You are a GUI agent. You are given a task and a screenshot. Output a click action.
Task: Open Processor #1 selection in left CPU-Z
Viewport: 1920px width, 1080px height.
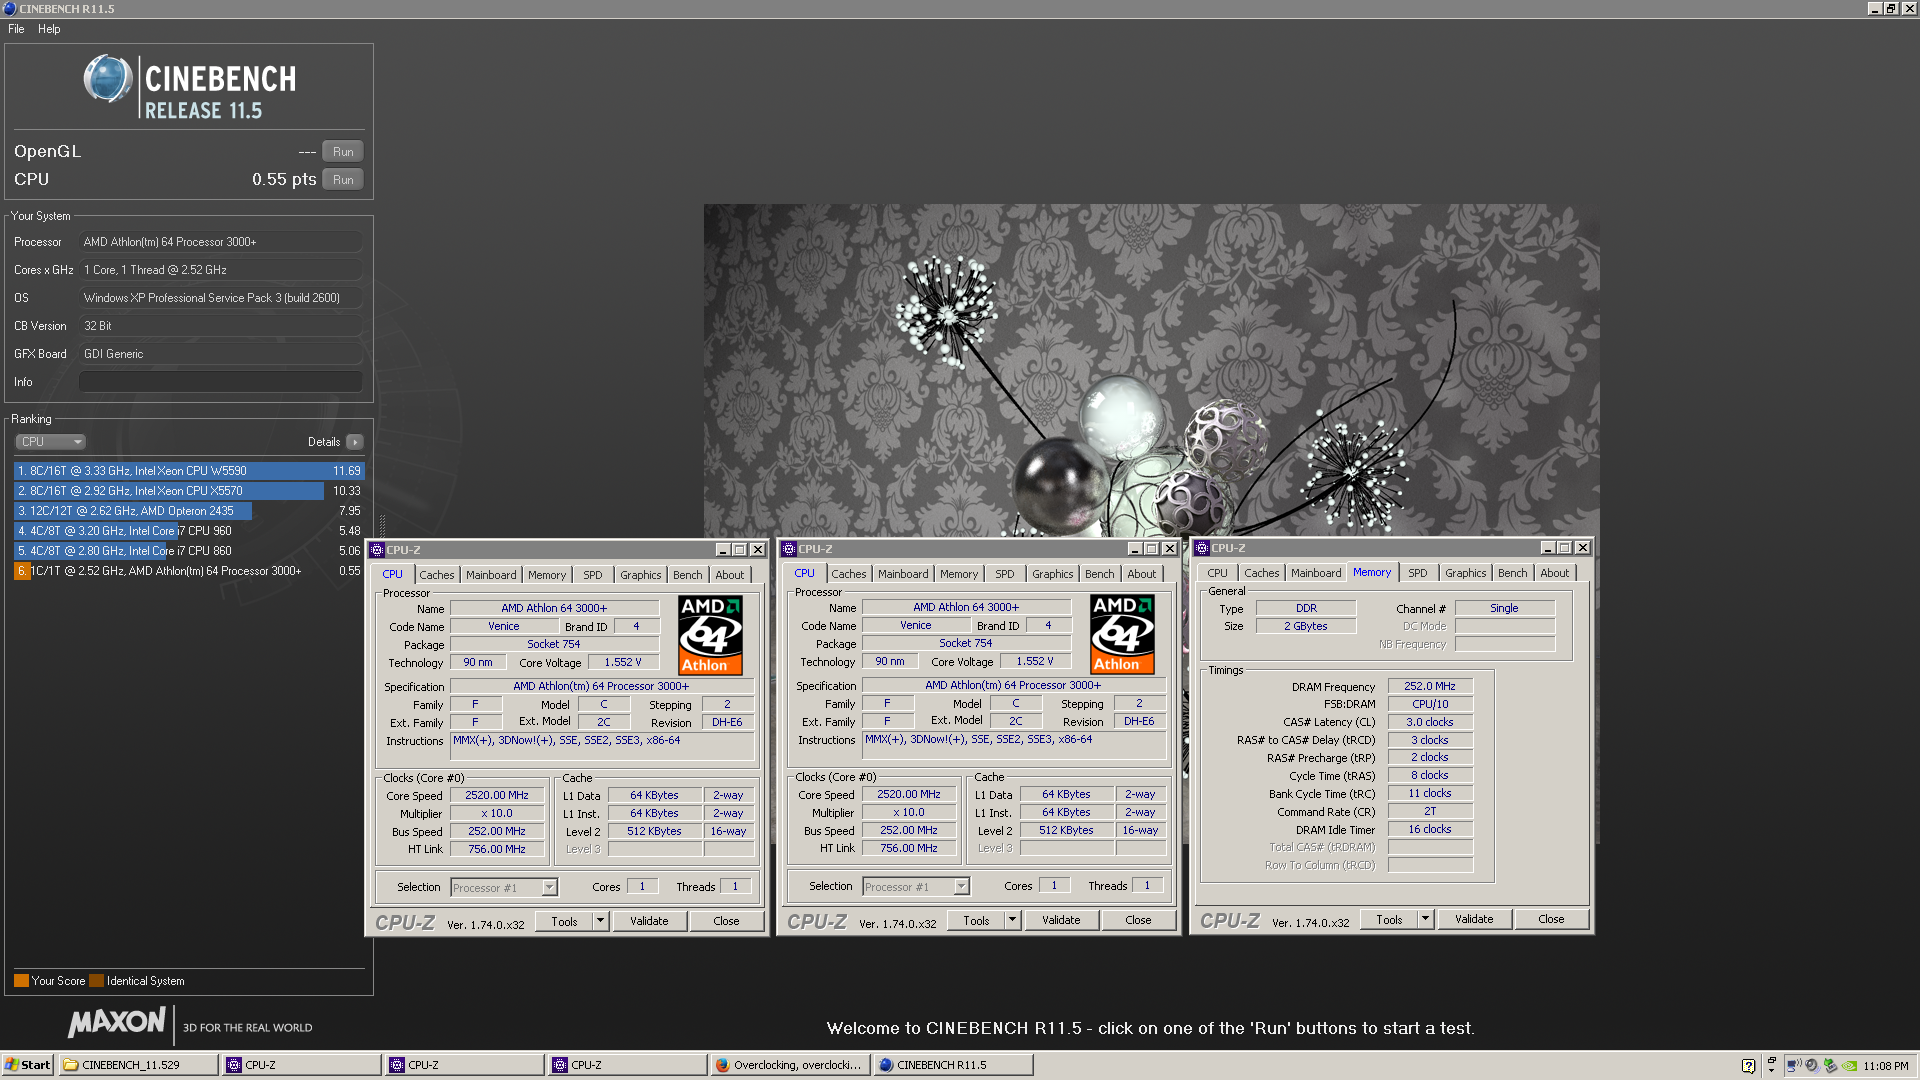[x=504, y=888]
